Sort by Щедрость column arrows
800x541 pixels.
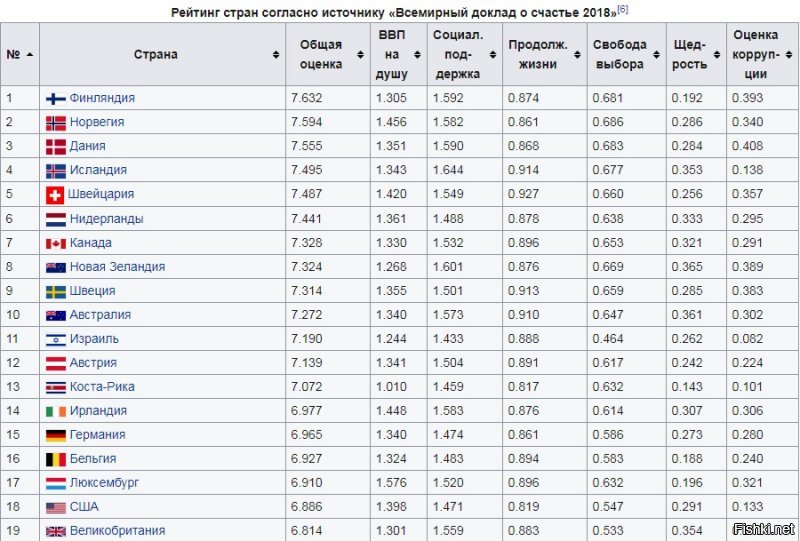pyautogui.click(x=716, y=55)
